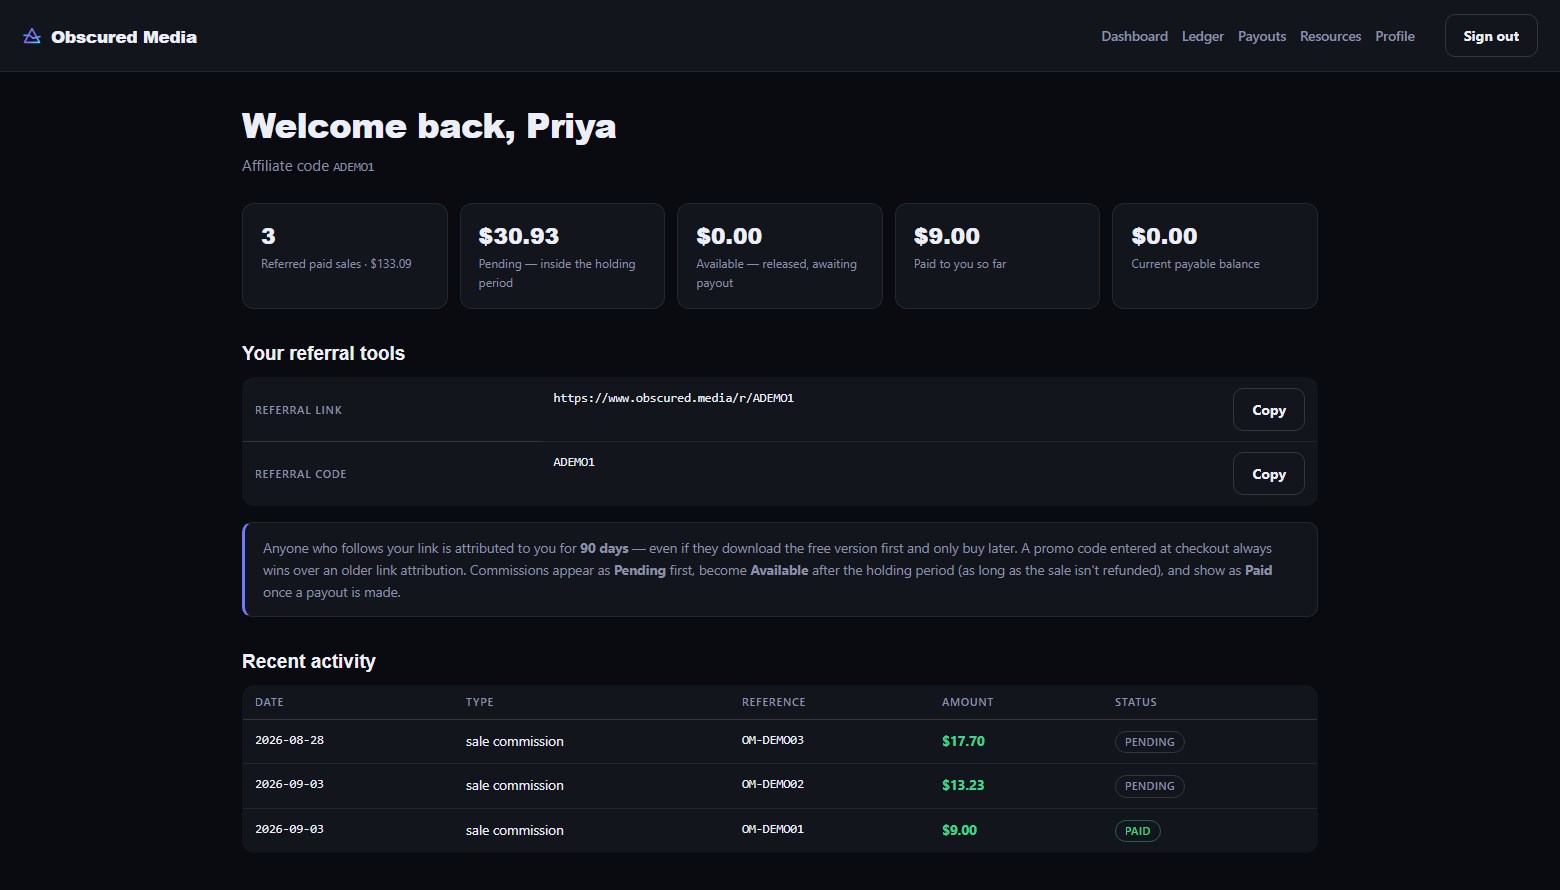Image resolution: width=1560 pixels, height=890 pixels.
Task: Click the $30.93 pending amount card
Action: [x=562, y=256]
